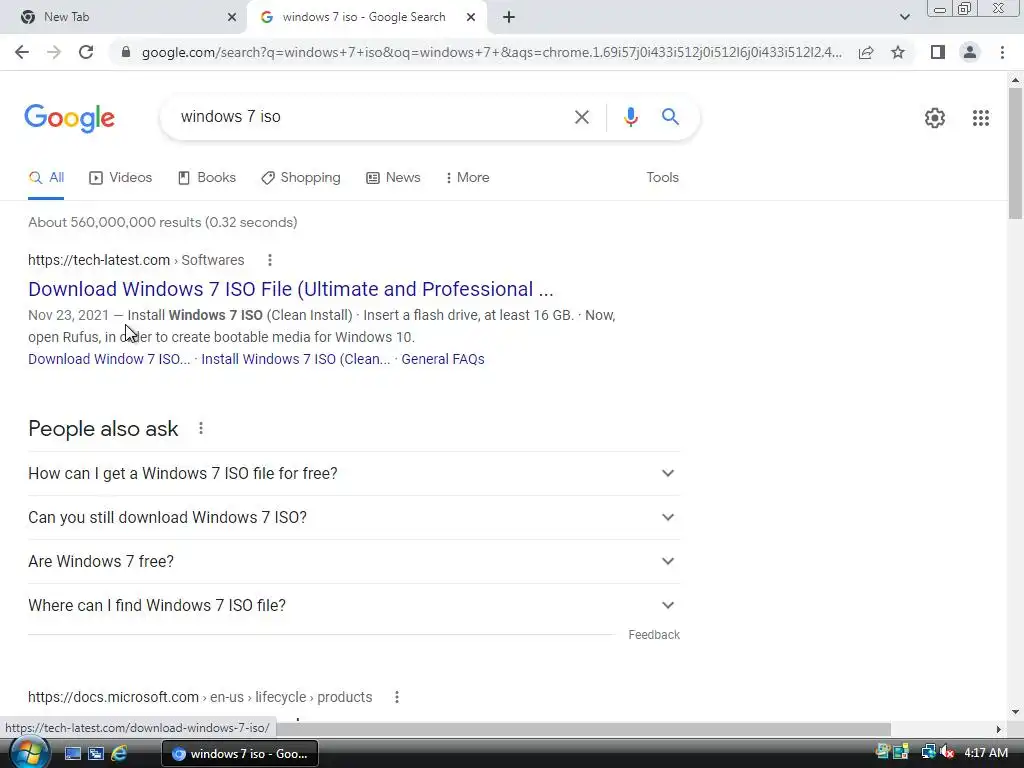This screenshot has height=768, width=1024.
Task: Expand How can I get Windows 7 ISO free
Action: [x=353, y=473]
